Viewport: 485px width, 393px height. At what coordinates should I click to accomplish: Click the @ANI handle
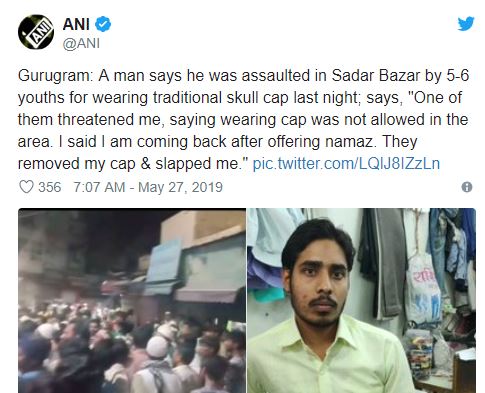81,43
